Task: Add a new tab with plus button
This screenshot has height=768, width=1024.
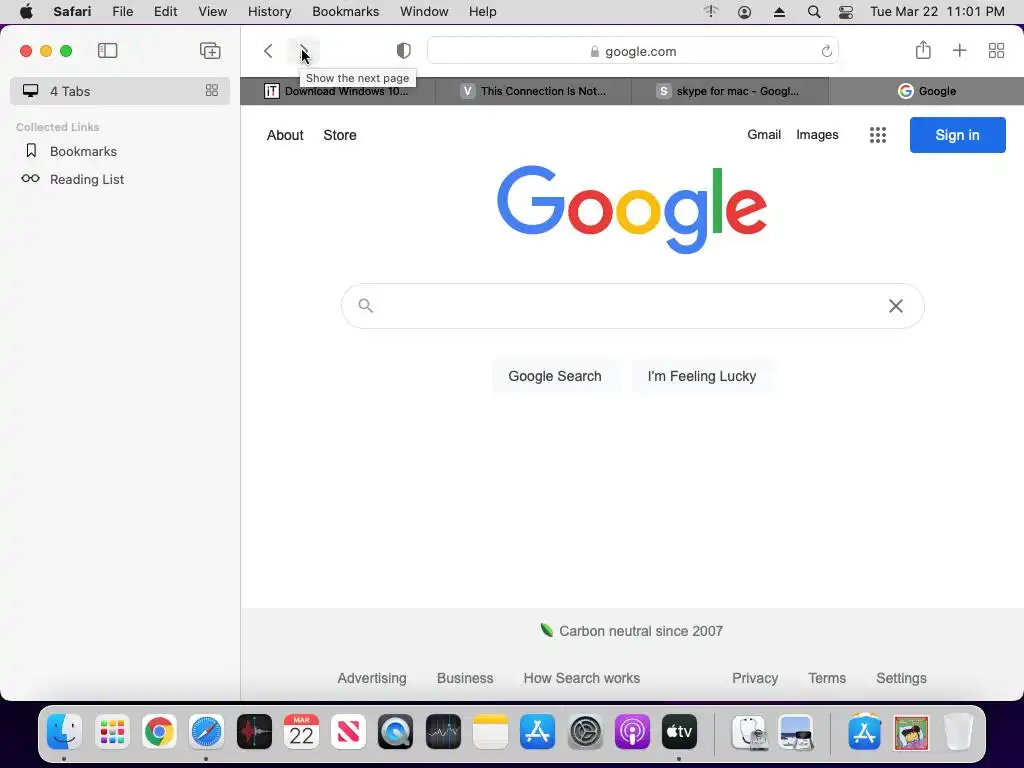Action: (959, 51)
